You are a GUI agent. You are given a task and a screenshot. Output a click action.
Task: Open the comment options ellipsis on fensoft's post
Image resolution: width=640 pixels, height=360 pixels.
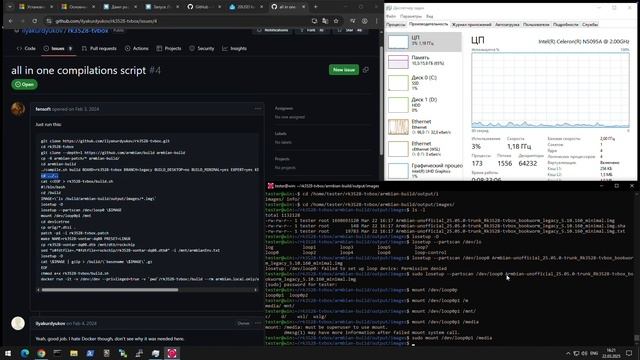pyautogui.click(x=258, y=109)
